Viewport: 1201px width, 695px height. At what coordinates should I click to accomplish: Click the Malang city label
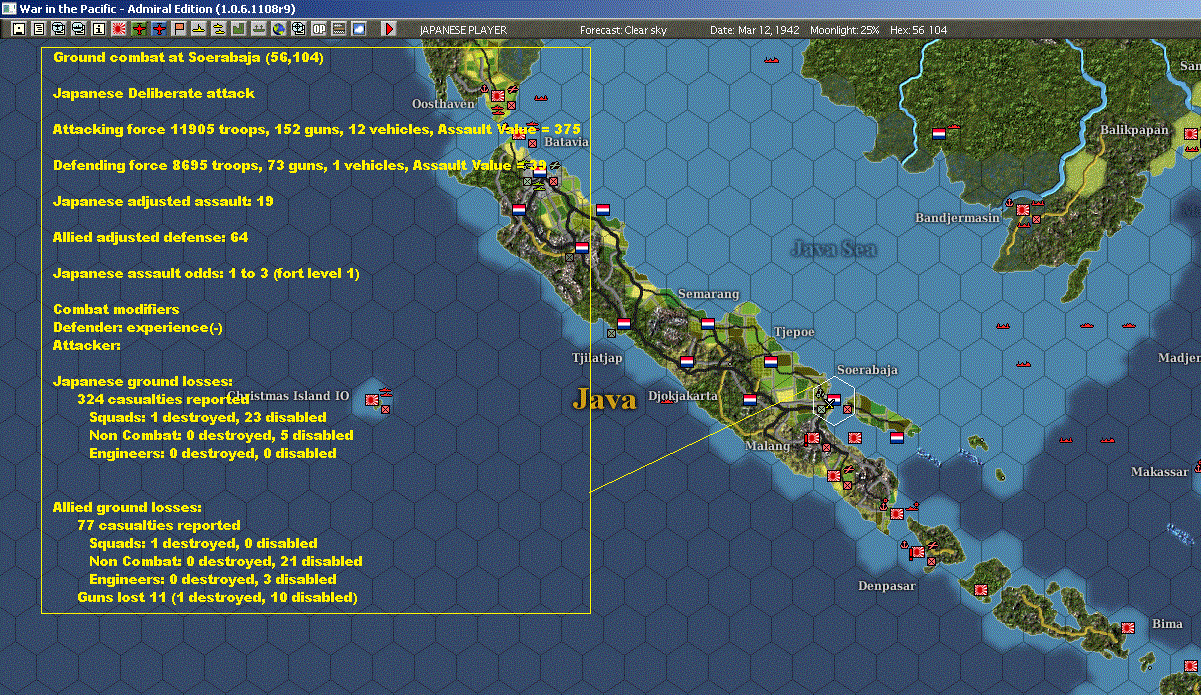(766, 445)
